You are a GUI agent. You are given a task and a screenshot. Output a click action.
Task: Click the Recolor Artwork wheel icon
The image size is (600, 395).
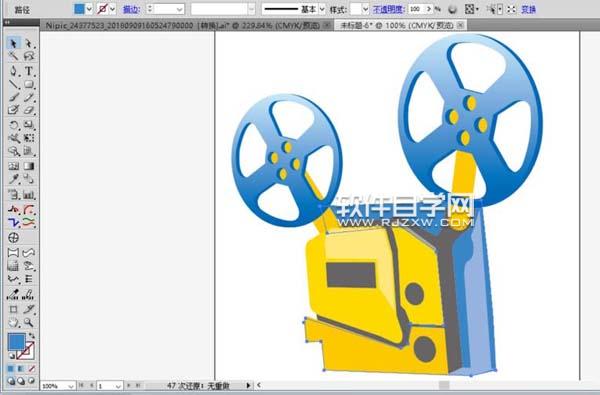[x=452, y=9]
